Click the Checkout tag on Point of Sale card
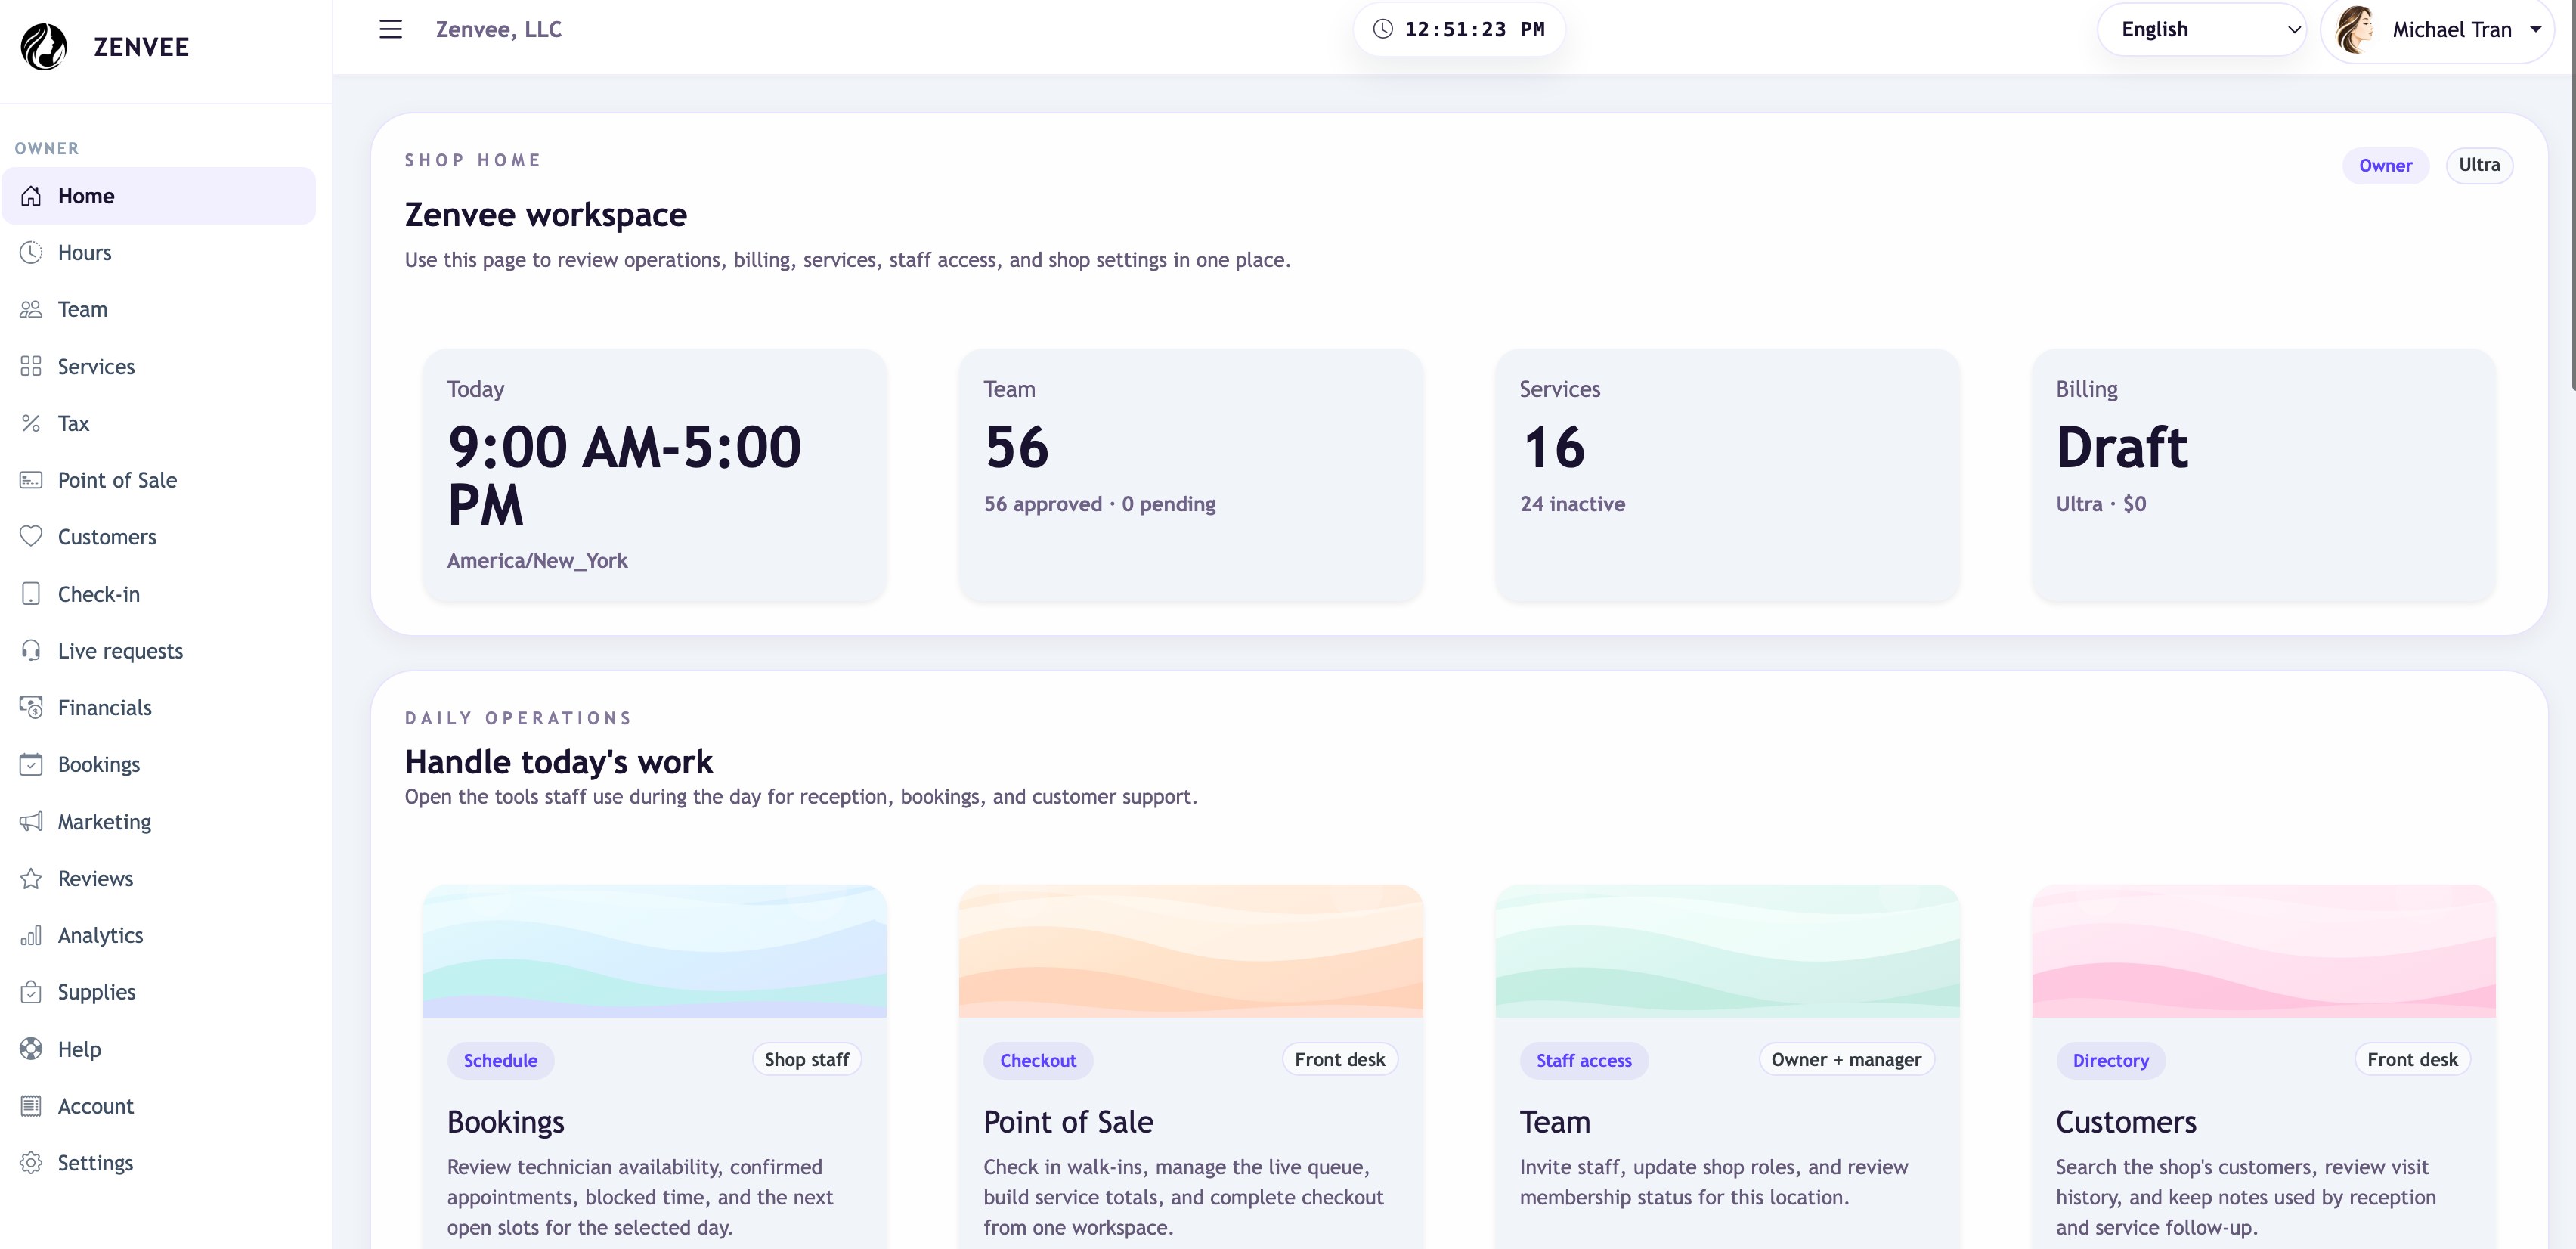Image resolution: width=2576 pixels, height=1249 pixels. tap(1038, 1060)
